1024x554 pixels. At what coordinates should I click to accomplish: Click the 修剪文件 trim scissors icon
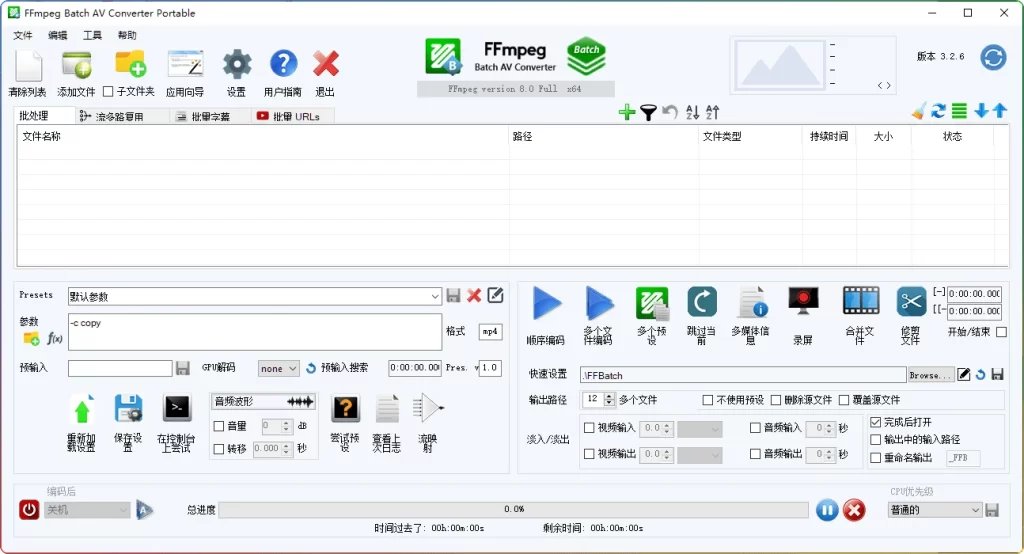click(x=911, y=302)
